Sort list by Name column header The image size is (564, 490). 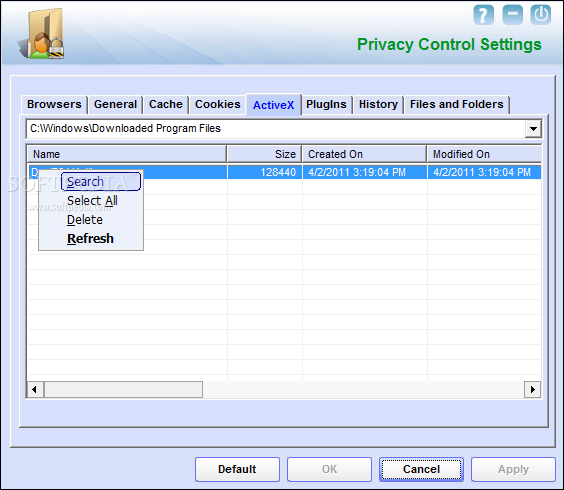point(127,154)
